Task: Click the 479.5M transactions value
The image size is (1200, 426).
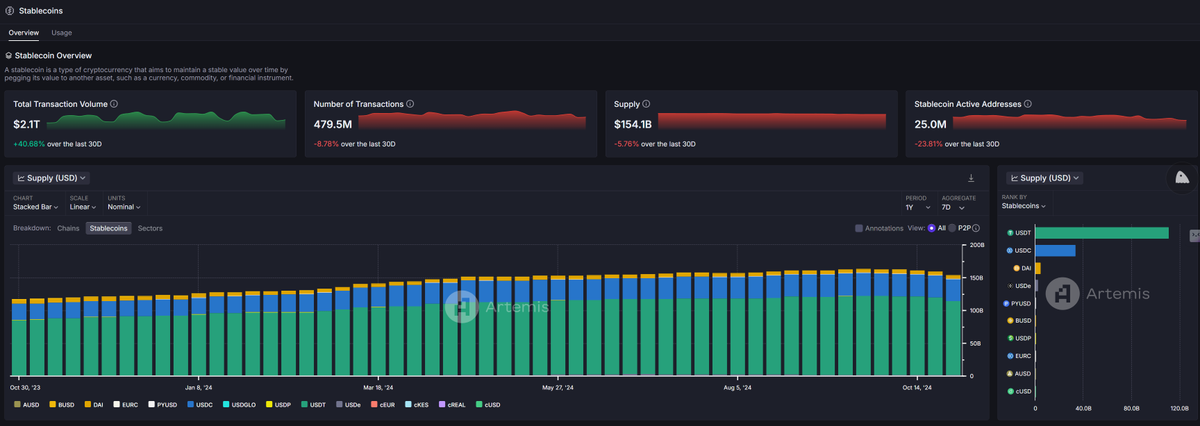Action: tap(333, 124)
